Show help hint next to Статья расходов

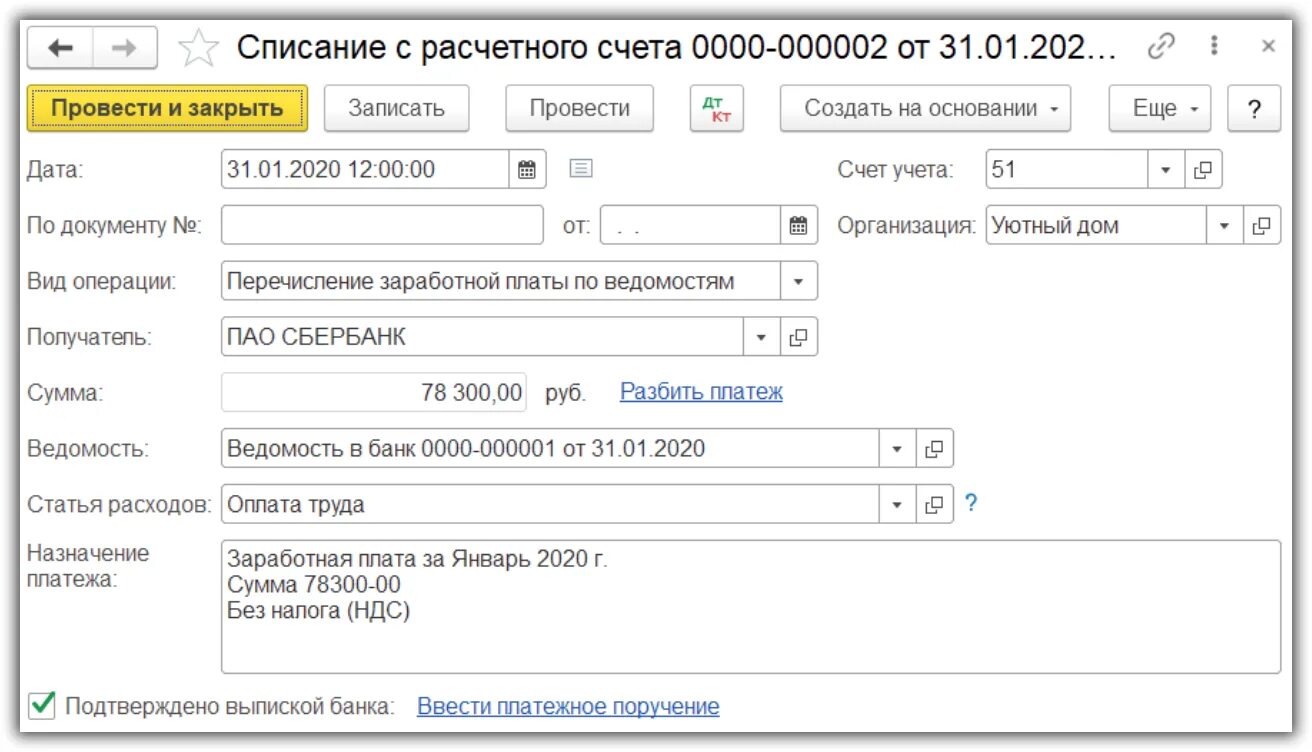(x=970, y=504)
